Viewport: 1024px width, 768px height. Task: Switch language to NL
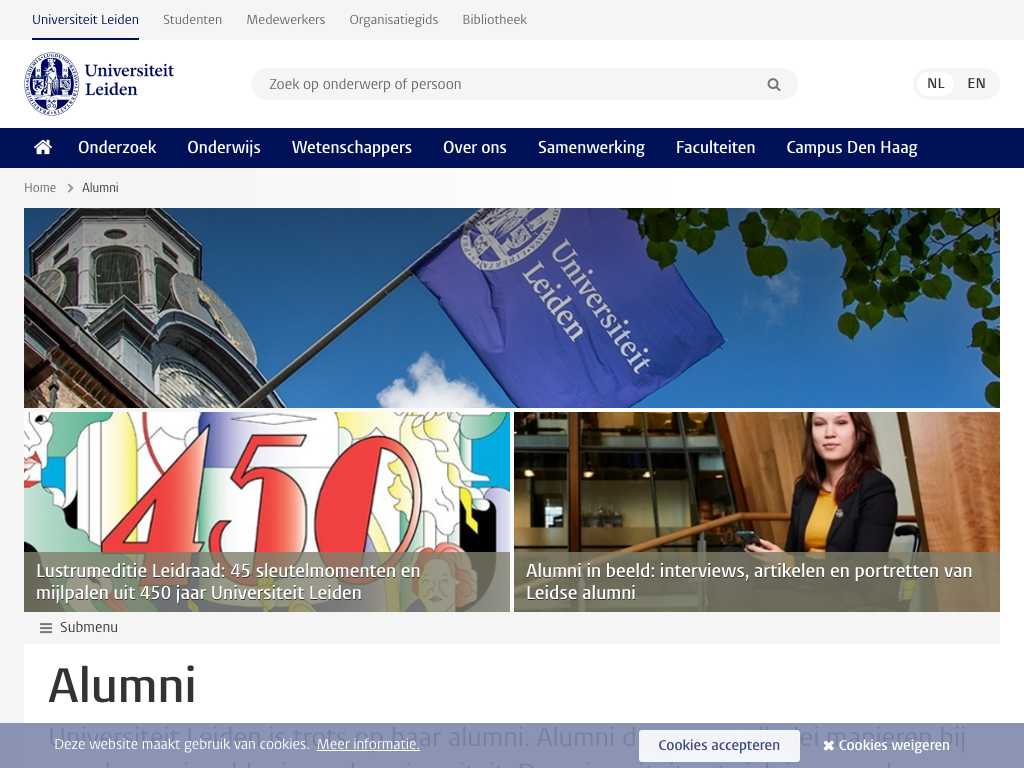click(x=935, y=84)
